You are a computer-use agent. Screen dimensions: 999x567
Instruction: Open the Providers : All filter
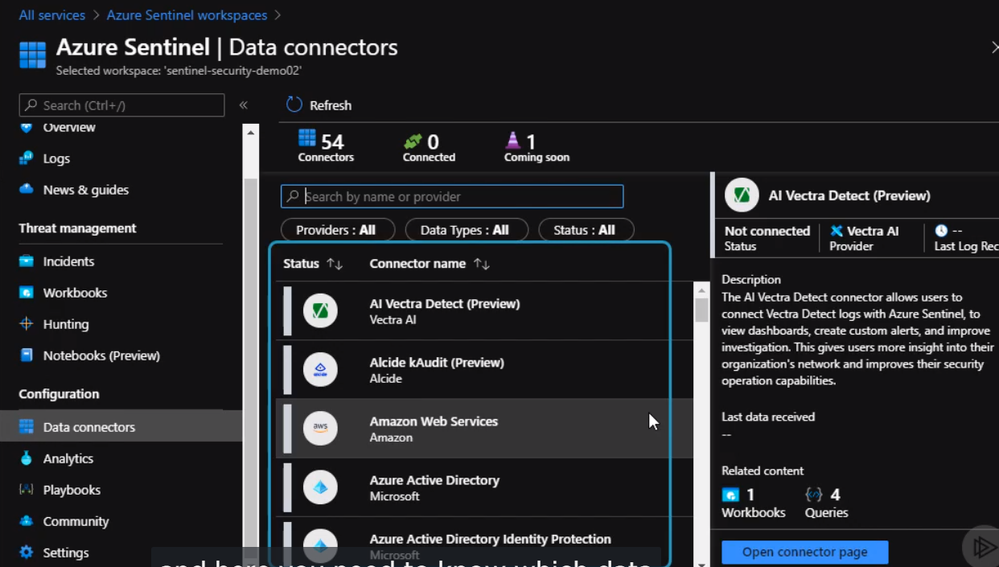[x=338, y=230]
